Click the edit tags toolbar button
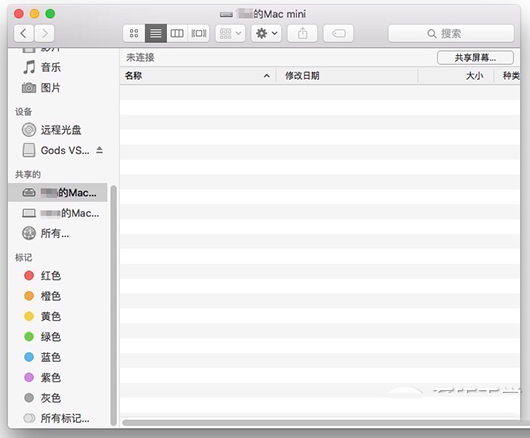Image resolution: width=530 pixels, height=438 pixels. [x=338, y=33]
